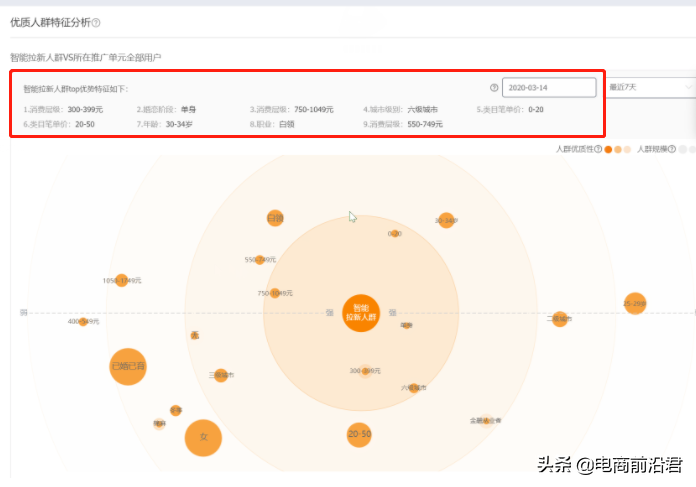Click feature text 2.婚恋阶段: 单身
This screenshot has width=696, height=487.
166,110
